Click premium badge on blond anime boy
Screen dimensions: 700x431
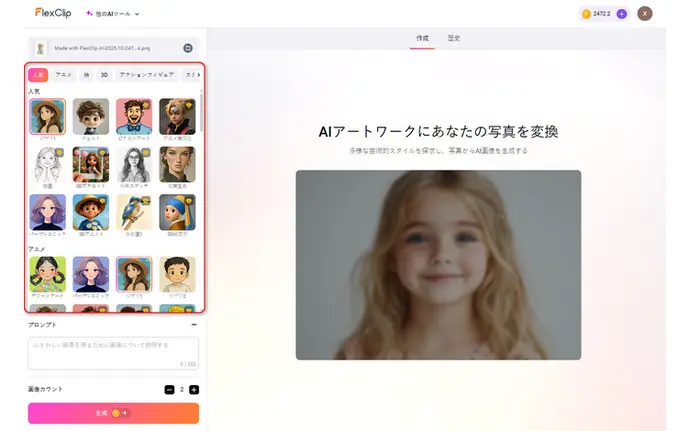point(189,105)
